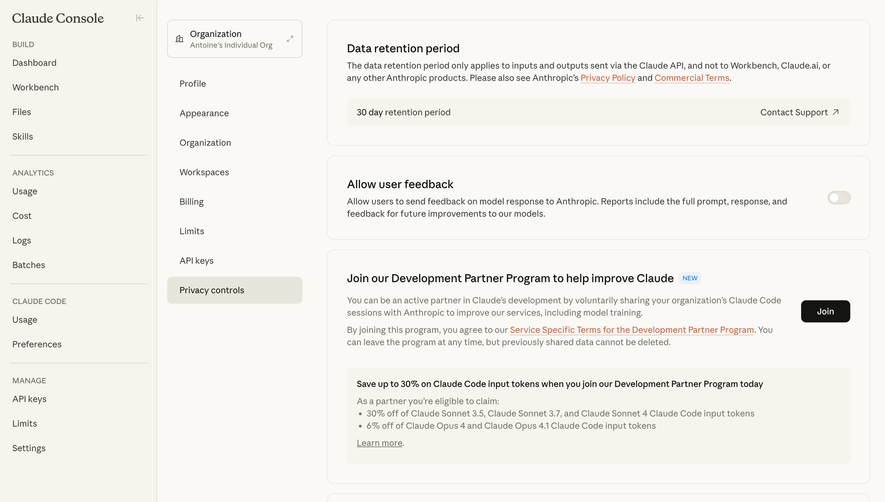
Task: Open the Privacy Policy link
Action: tap(608, 78)
